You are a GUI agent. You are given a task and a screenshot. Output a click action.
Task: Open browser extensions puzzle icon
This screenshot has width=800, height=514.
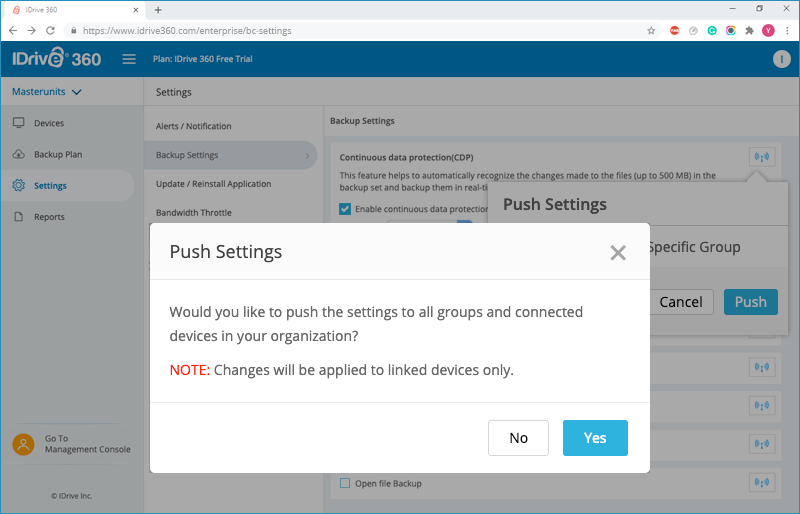(749, 31)
